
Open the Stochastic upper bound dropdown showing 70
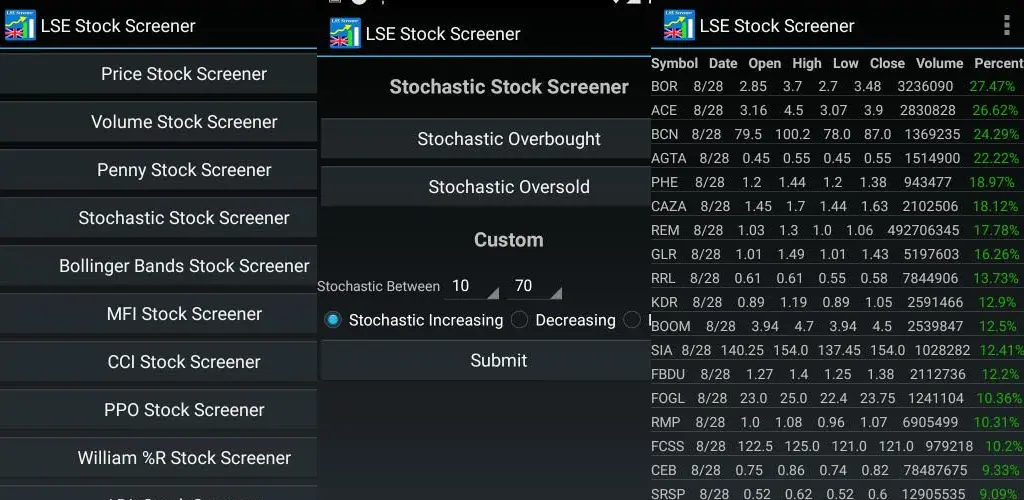point(534,286)
